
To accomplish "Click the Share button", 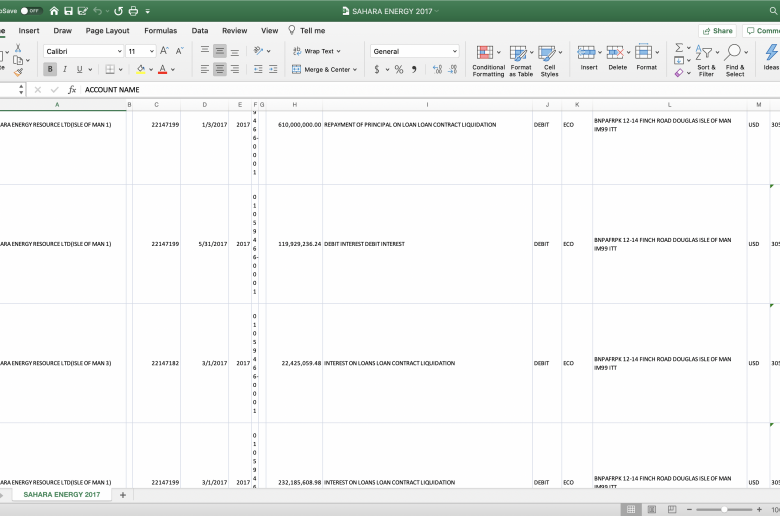I will click(717, 30).
